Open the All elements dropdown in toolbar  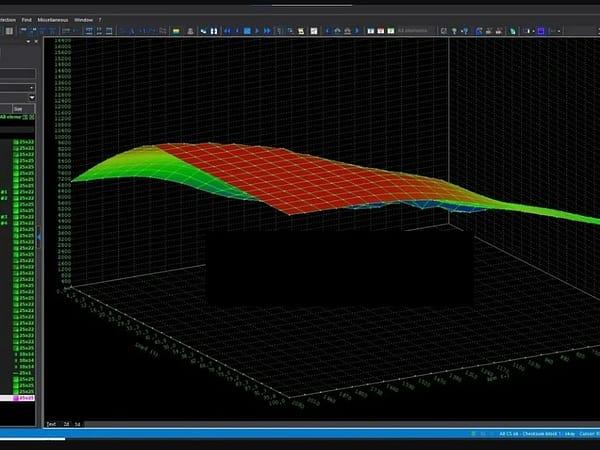(416, 31)
